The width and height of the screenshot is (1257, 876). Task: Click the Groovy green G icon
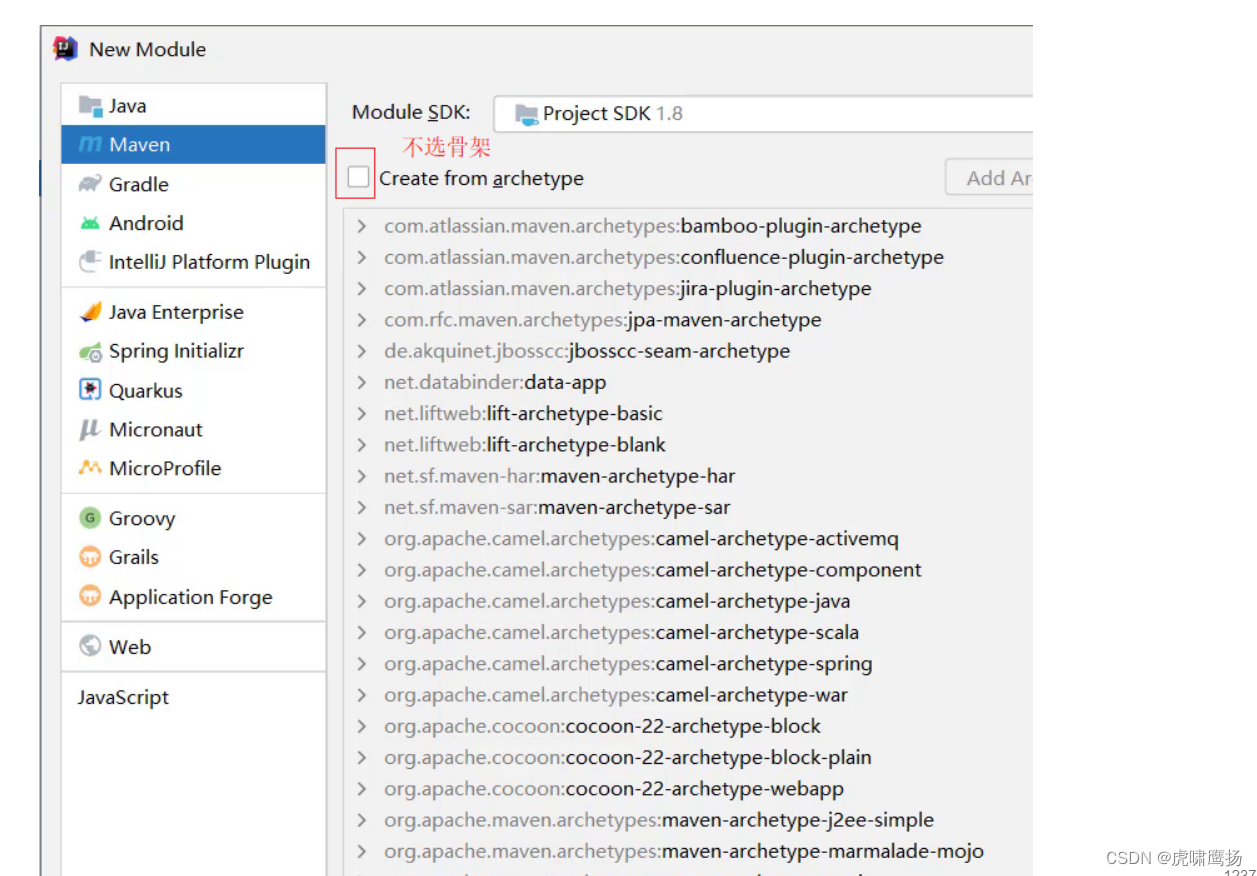click(91, 518)
